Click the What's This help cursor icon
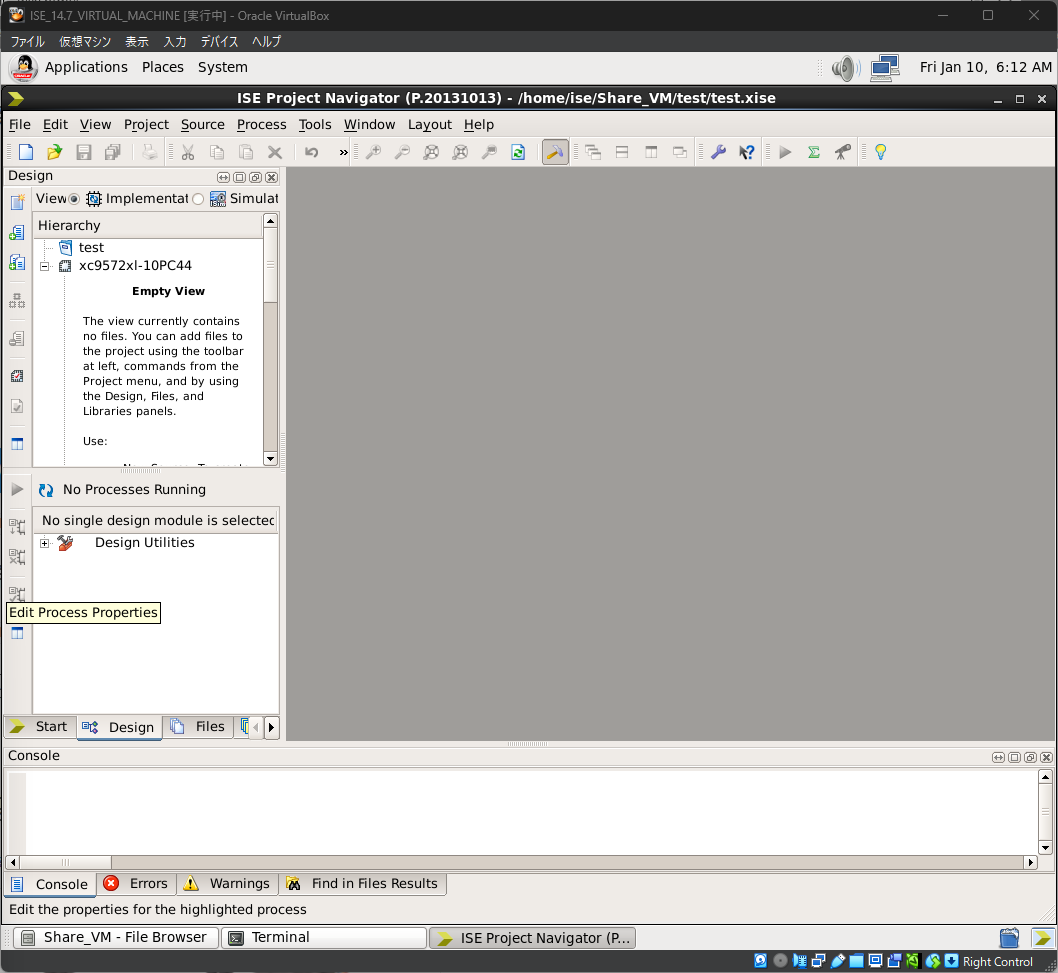1058x973 pixels. click(x=747, y=152)
